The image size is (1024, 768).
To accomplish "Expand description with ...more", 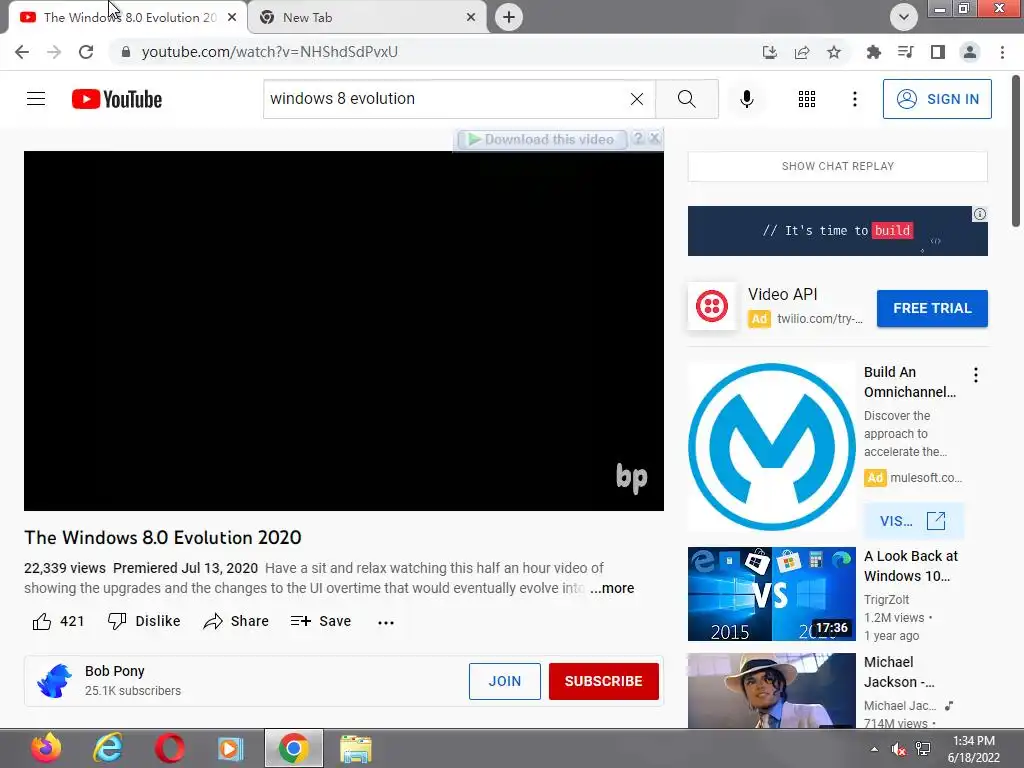I will tap(612, 588).
